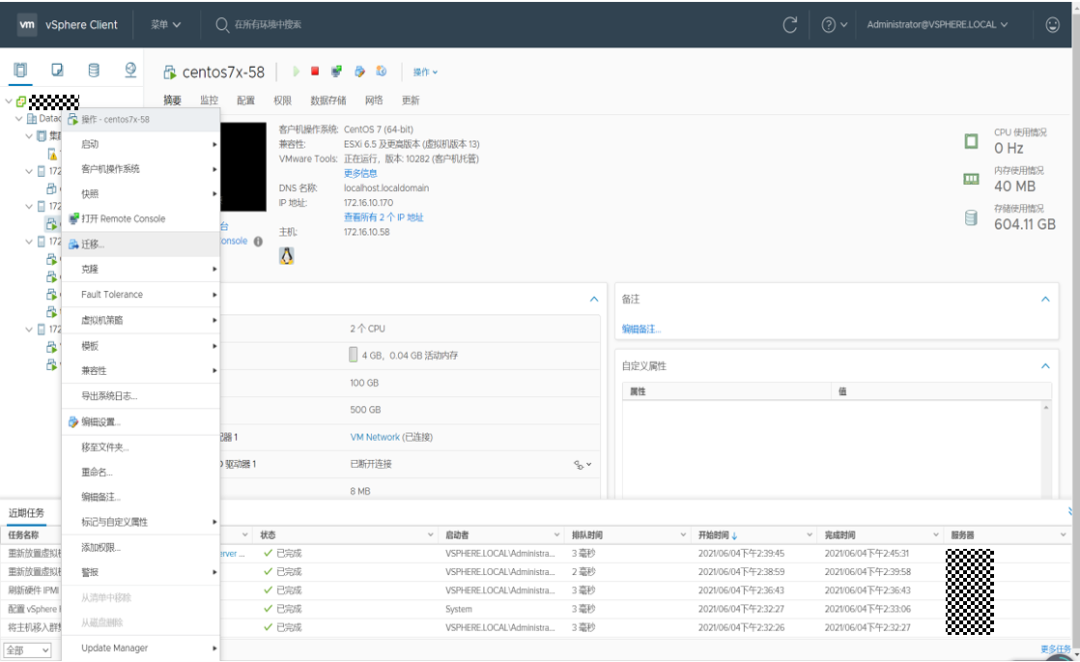Choose 打开 Remote Console from context menu
Viewport: 1080px width, 662px height.
point(141,218)
